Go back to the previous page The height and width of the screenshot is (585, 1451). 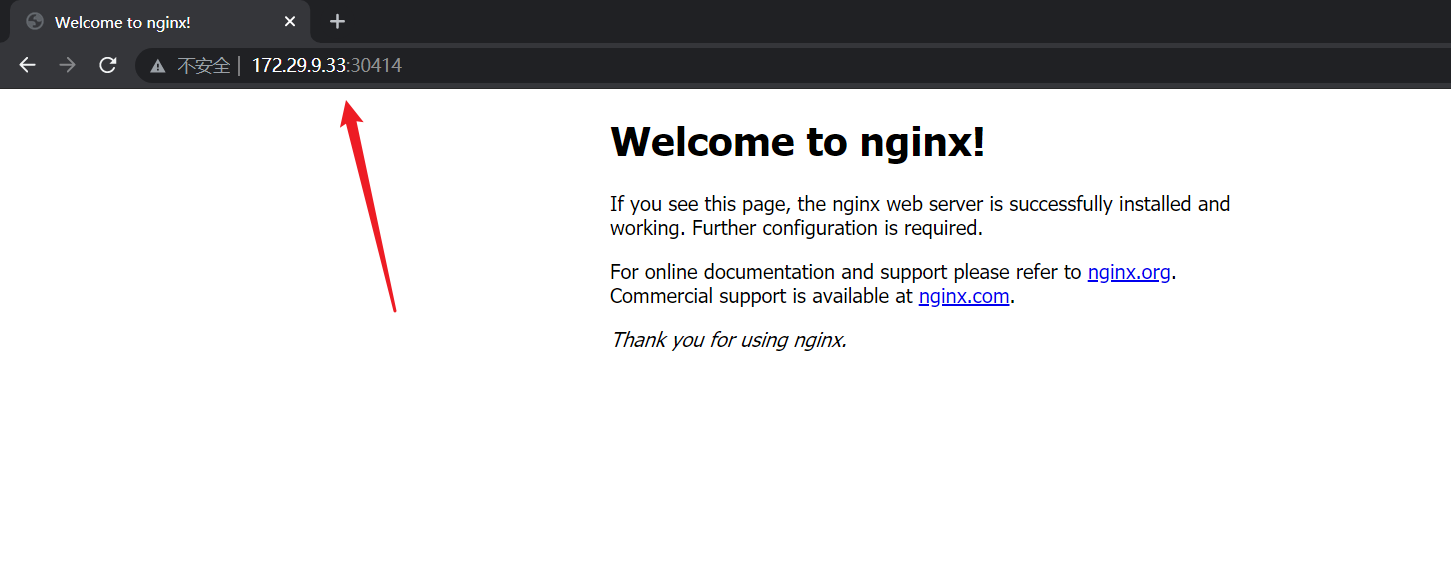pyautogui.click(x=27, y=65)
